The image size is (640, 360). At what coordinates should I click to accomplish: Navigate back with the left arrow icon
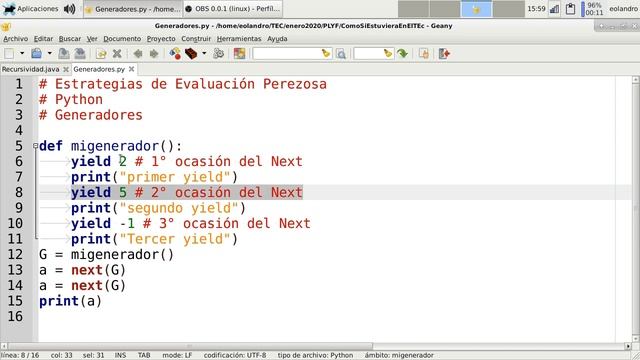(x=138, y=53)
